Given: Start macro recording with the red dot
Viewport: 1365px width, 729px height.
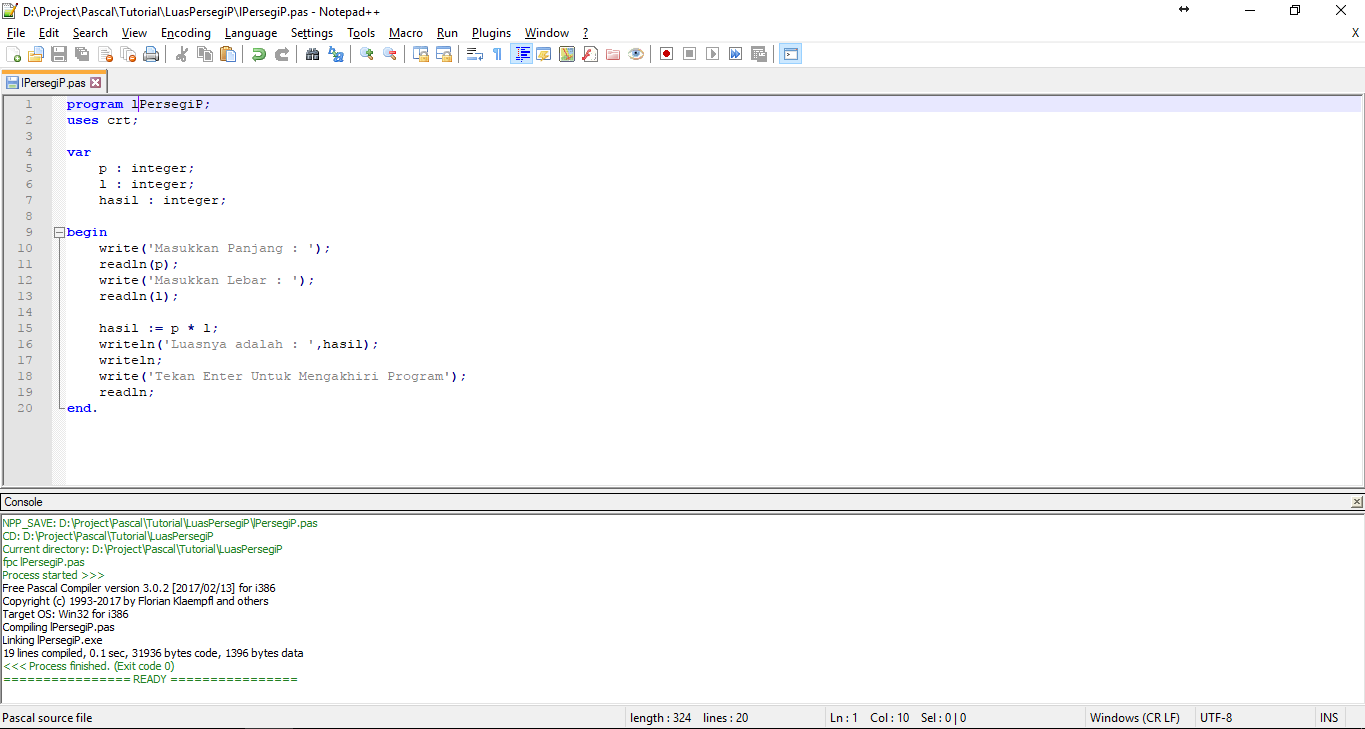Looking at the screenshot, I should (667, 54).
